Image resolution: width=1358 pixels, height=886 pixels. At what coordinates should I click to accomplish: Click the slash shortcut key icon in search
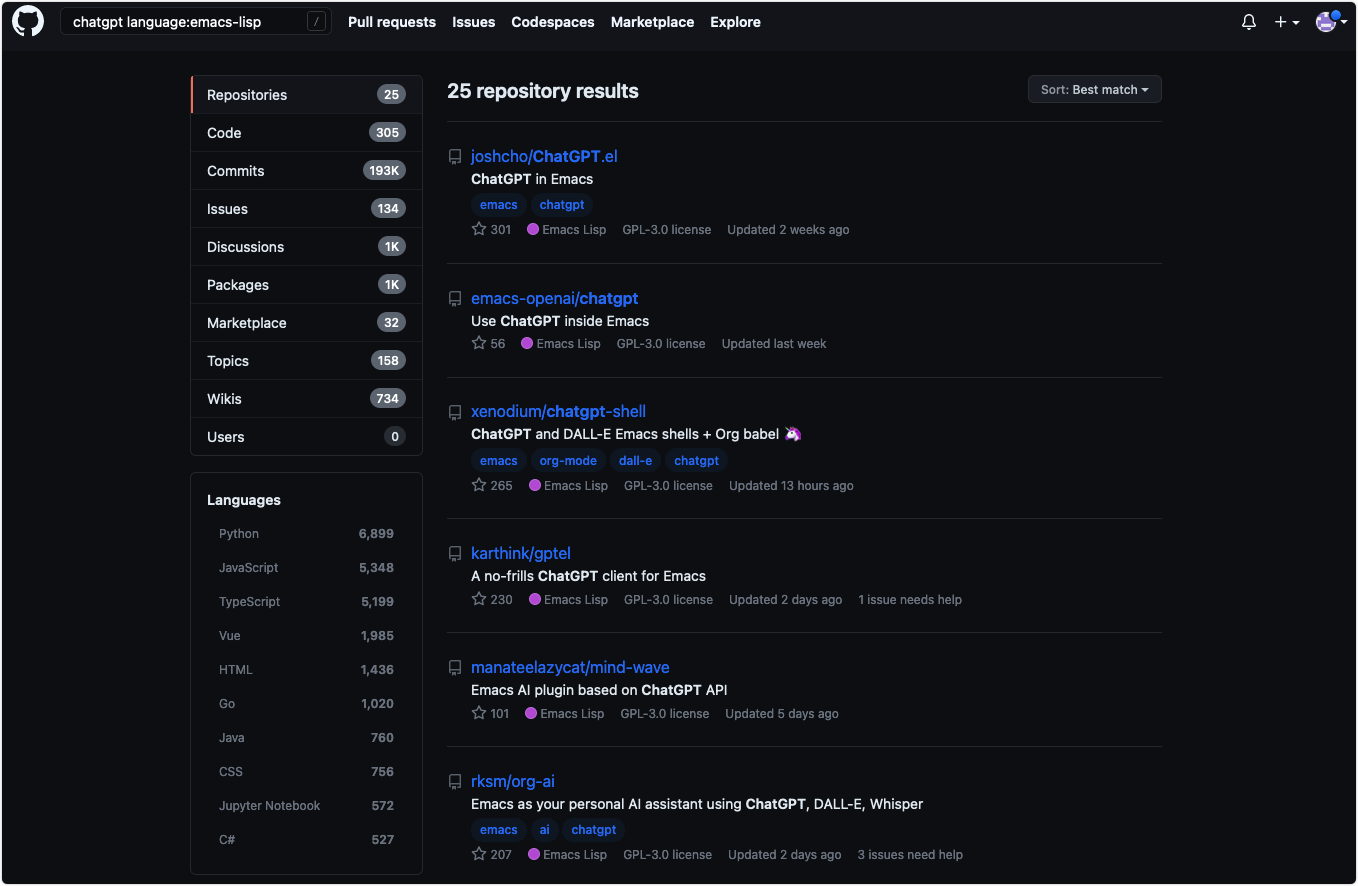317,22
